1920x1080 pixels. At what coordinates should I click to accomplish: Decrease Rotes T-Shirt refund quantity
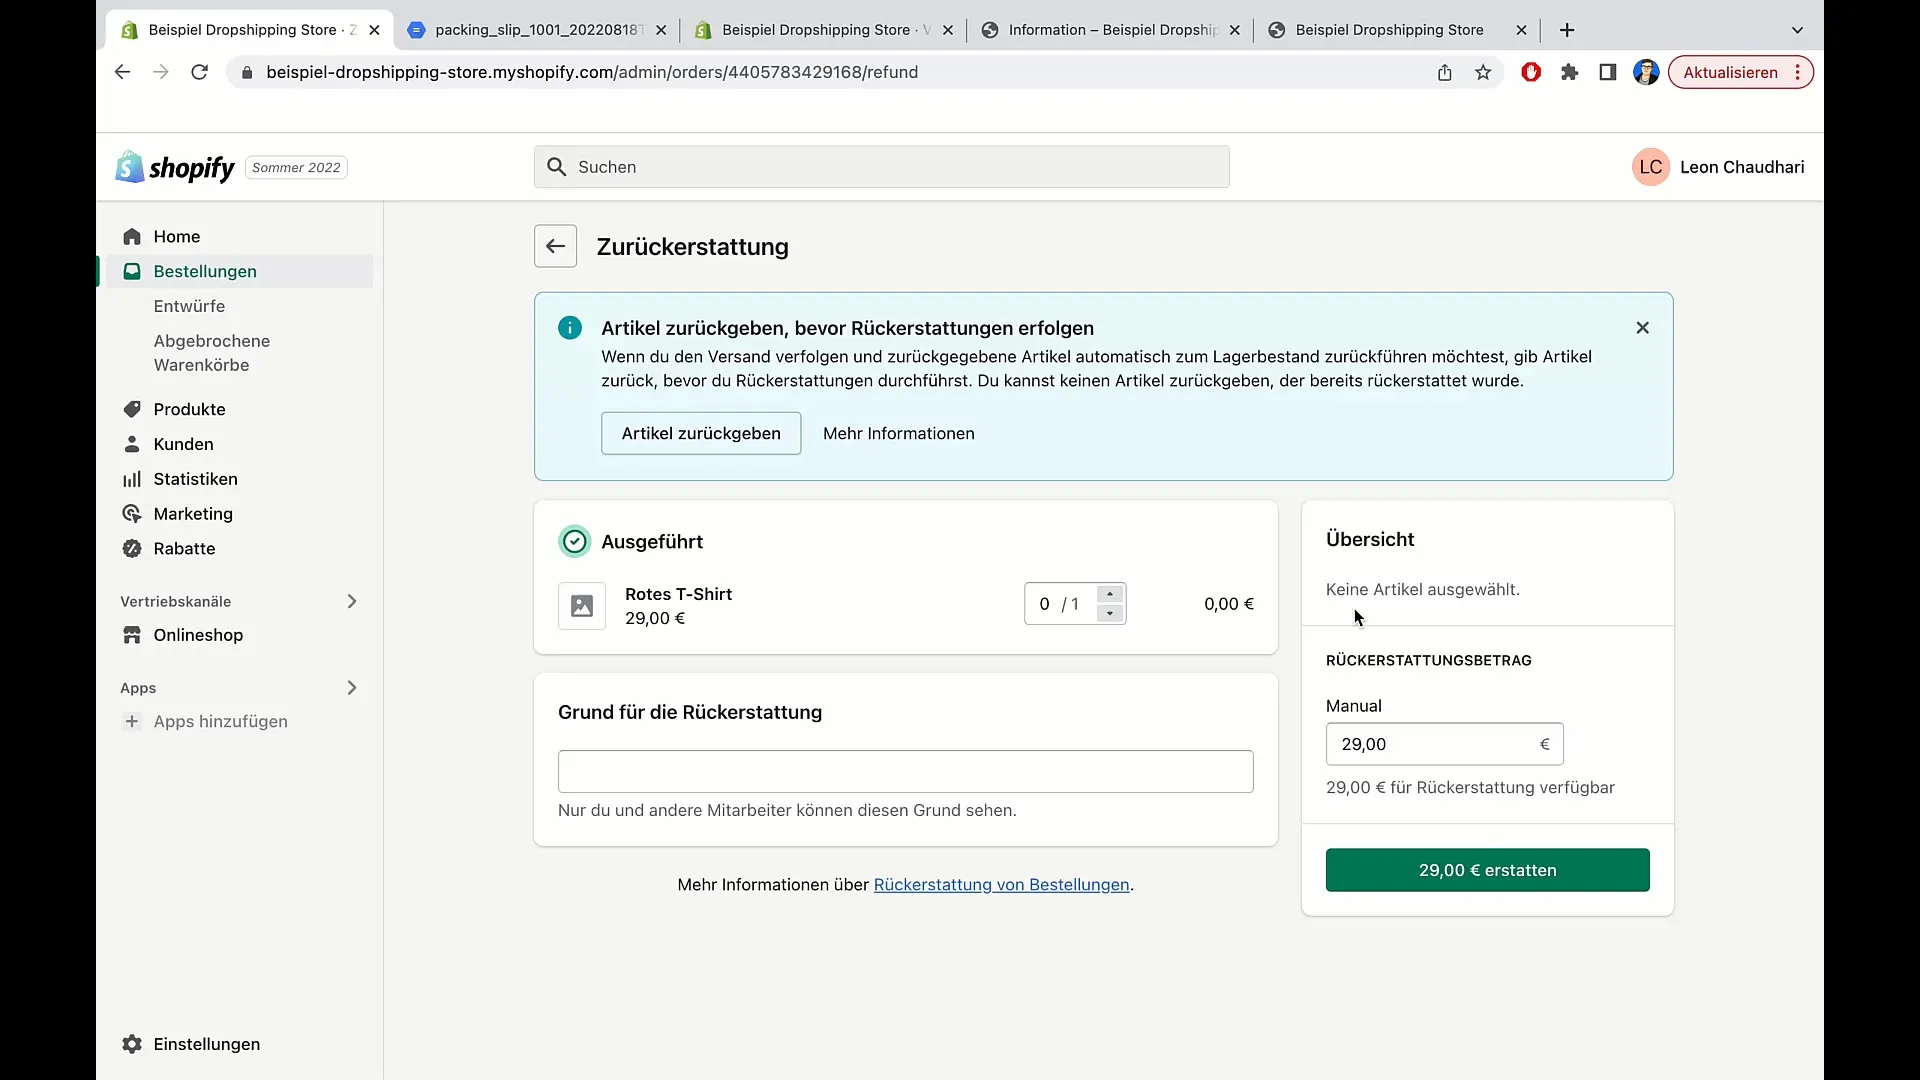[1110, 613]
